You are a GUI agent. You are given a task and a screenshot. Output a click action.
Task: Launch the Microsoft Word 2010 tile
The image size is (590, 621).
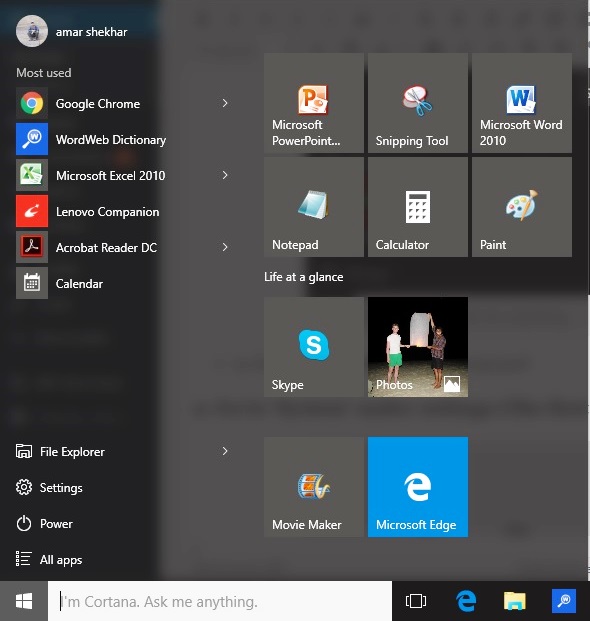coord(522,103)
